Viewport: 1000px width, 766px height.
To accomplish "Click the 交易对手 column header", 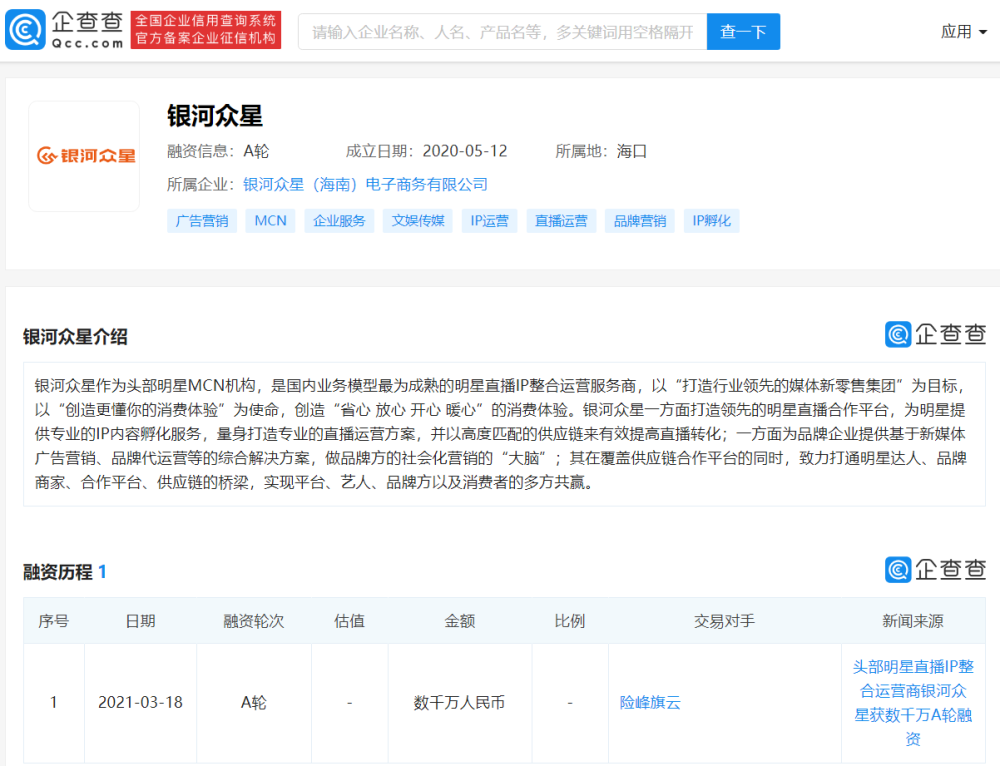I will pyautogui.click(x=724, y=621).
